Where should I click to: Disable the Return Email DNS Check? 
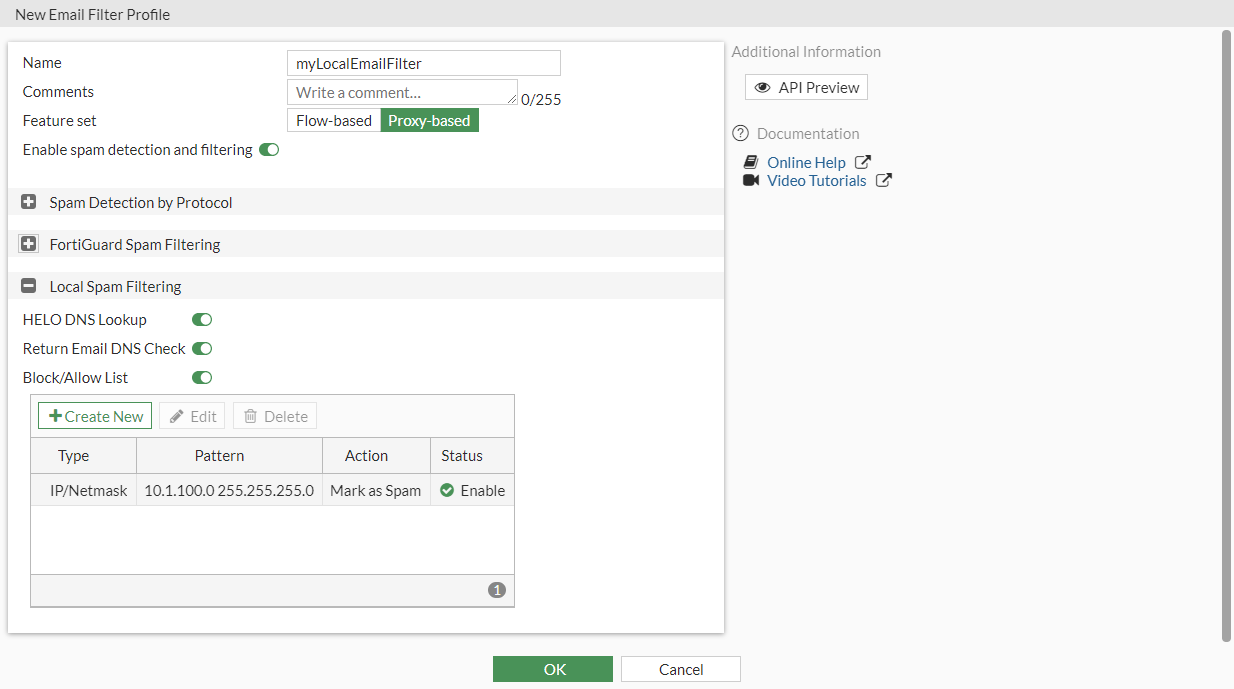pyautogui.click(x=201, y=348)
